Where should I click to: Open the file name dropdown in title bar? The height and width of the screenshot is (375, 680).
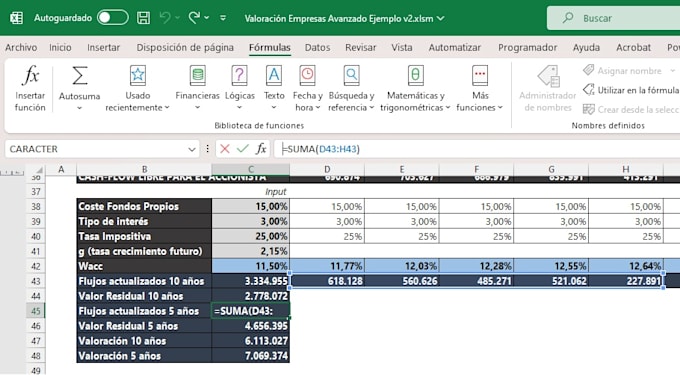pyautogui.click(x=441, y=19)
